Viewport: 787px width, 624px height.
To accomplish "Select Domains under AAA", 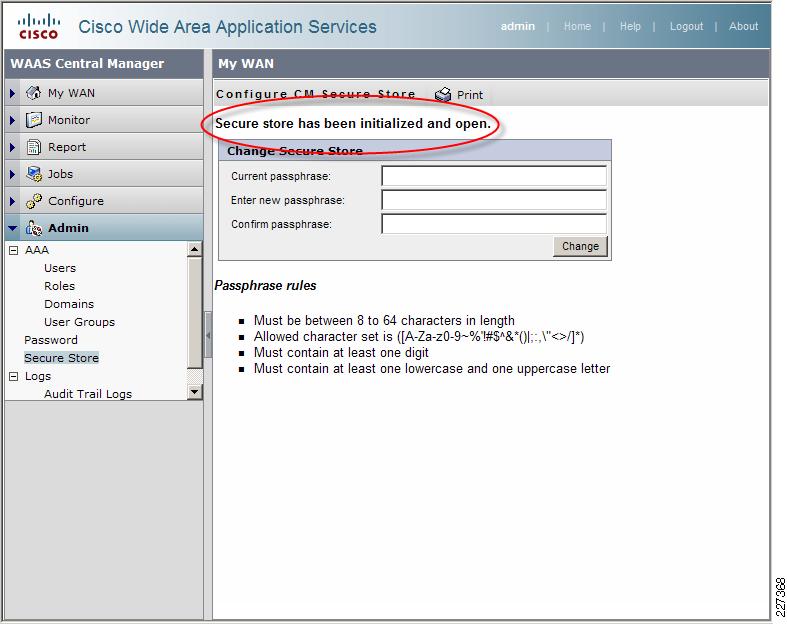I will point(69,304).
